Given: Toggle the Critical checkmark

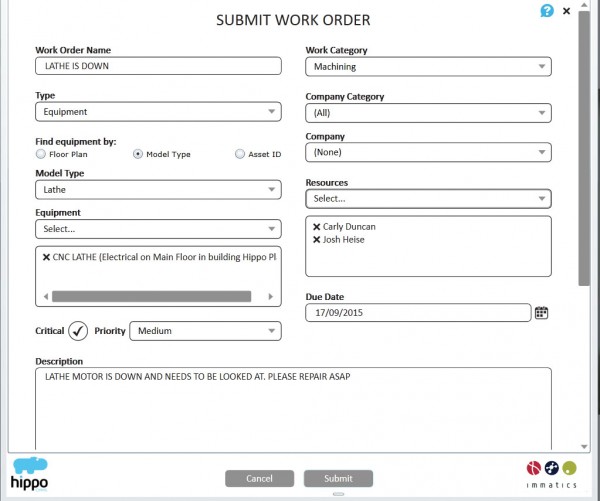Looking at the screenshot, I should pos(78,331).
